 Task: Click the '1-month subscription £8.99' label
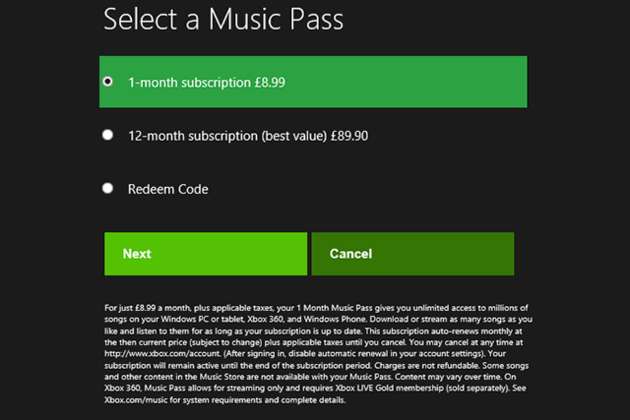[x=206, y=82]
